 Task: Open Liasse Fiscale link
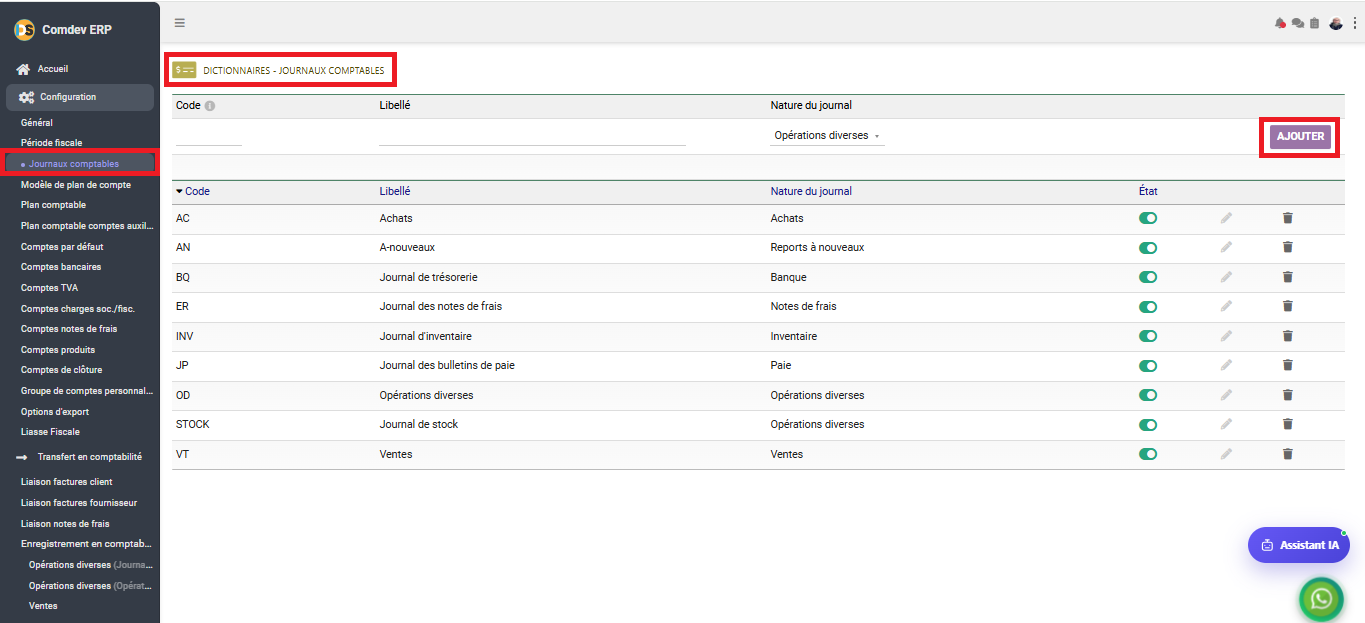[x=50, y=432]
